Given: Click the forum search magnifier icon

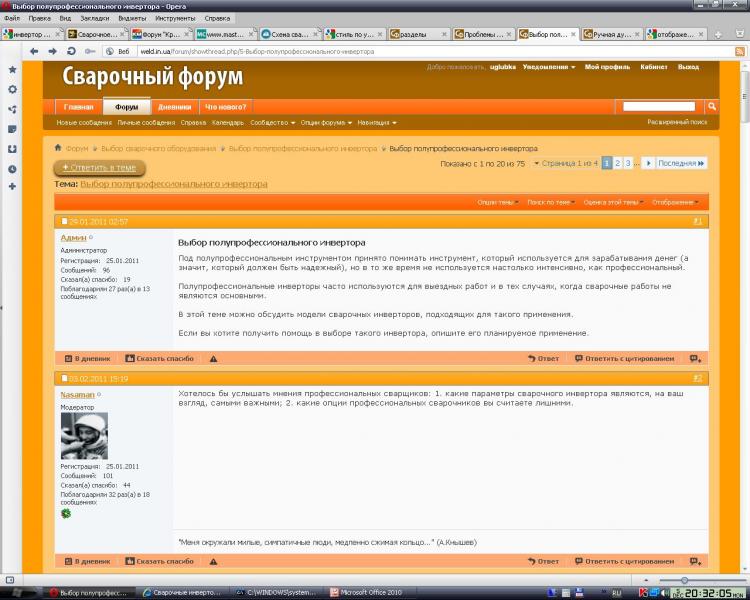Looking at the screenshot, I should pos(712,106).
